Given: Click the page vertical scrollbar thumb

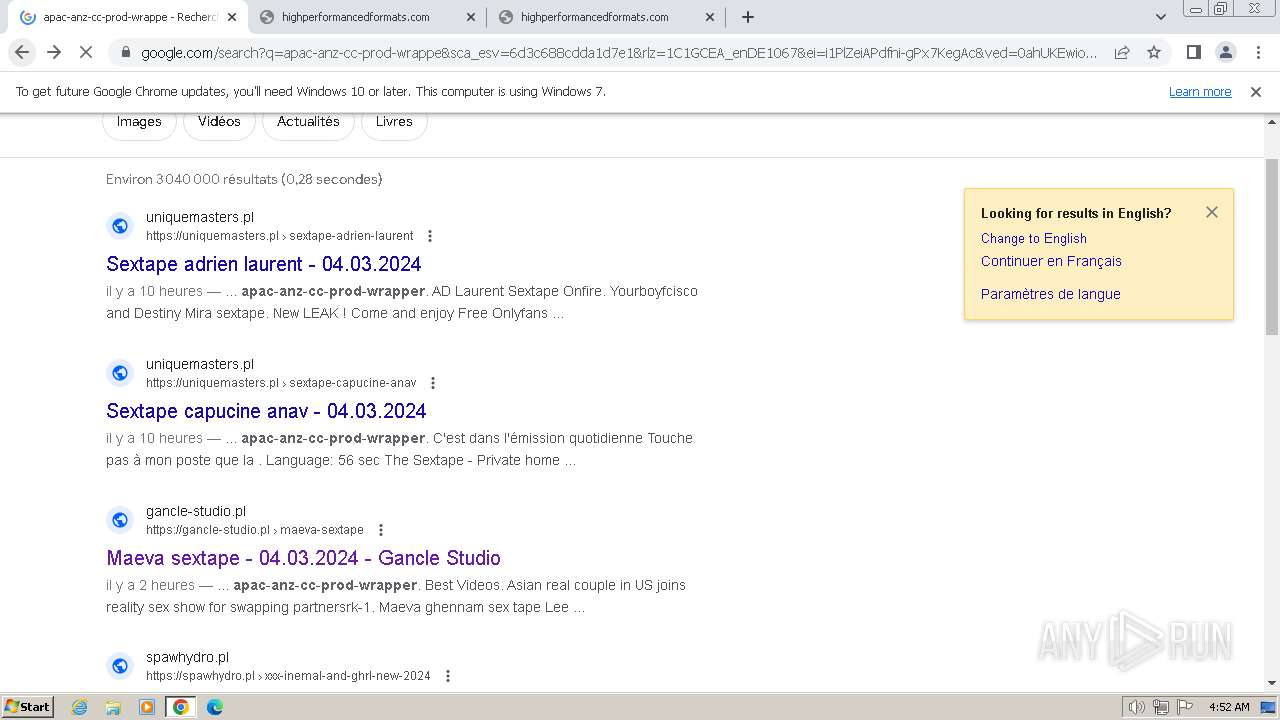Looking at the screenshot, I should pyautogui.click(x=1272, y=246).
